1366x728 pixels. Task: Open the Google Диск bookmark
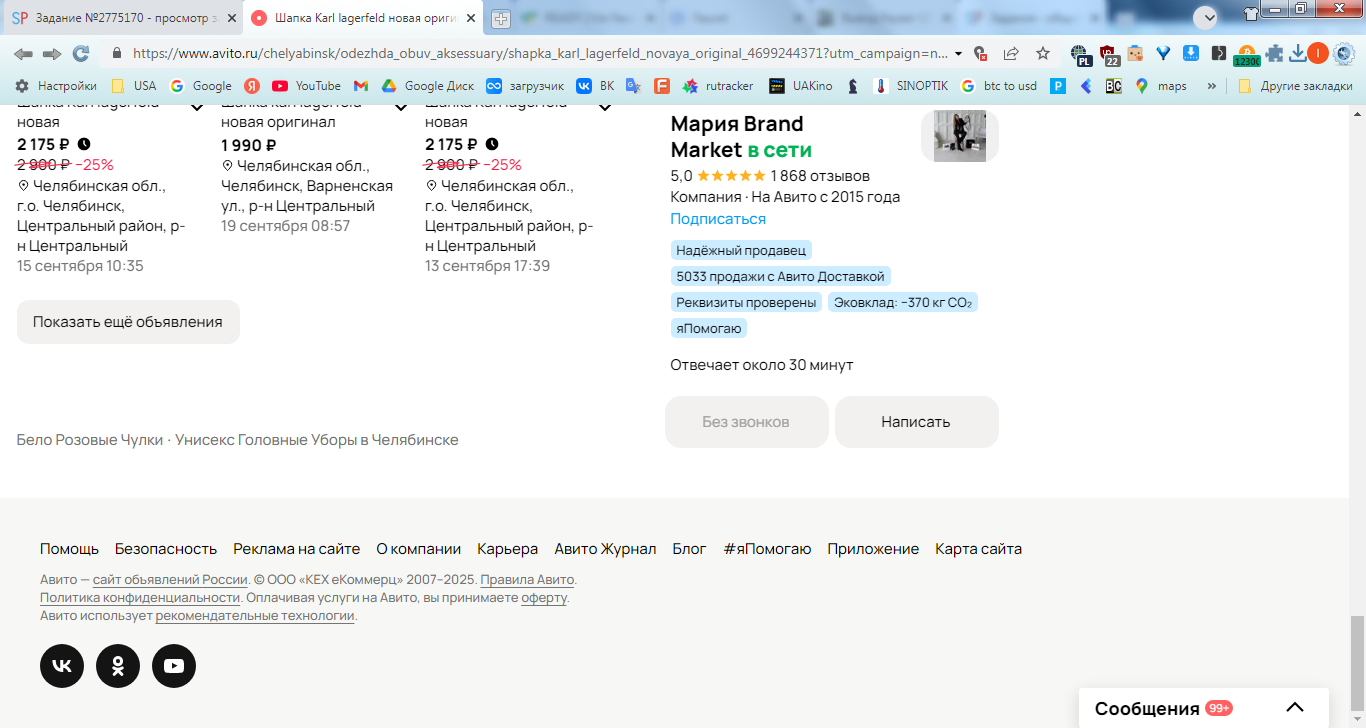pos(427,86)
